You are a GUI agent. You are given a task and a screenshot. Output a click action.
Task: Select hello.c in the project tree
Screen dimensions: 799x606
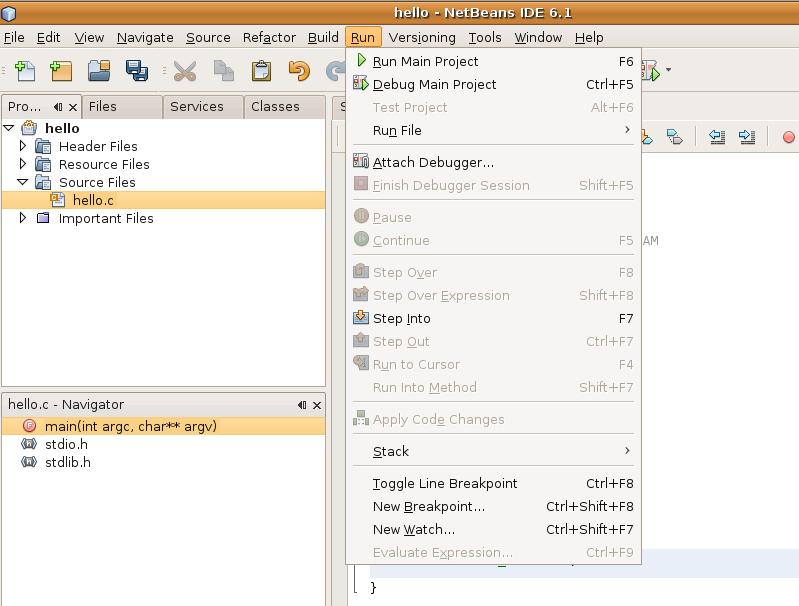pos(163,200)
